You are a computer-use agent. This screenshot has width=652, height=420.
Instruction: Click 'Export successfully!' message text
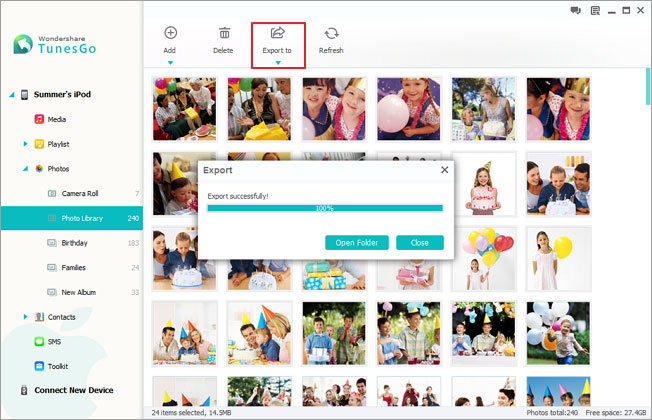tap(238, 196)
